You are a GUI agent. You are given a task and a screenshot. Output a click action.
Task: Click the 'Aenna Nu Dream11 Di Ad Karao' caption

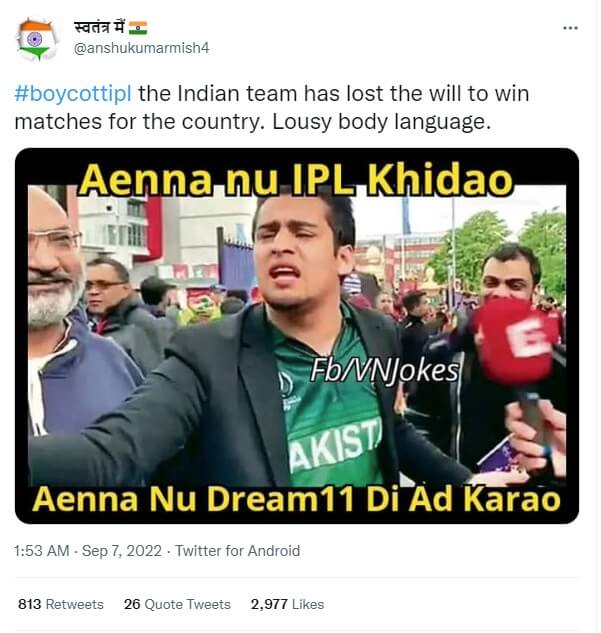click(296, 499)
